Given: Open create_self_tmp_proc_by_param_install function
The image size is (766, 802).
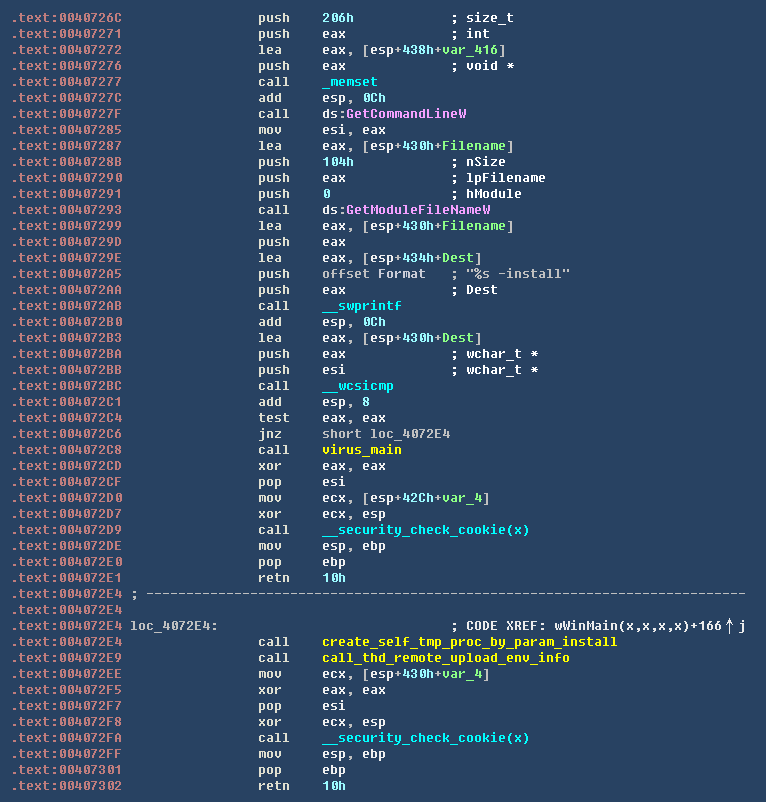Looking at the screenshot, I should (469, 642).
